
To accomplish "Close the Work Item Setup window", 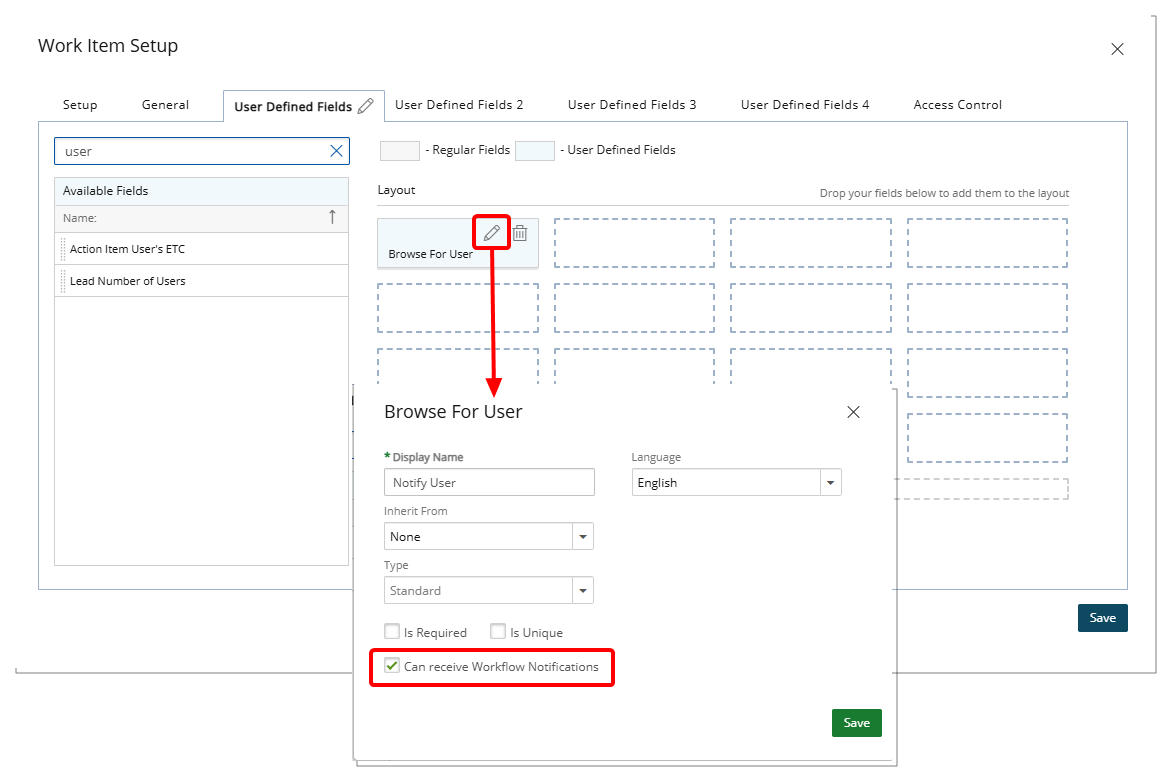I will (1117, 49).
